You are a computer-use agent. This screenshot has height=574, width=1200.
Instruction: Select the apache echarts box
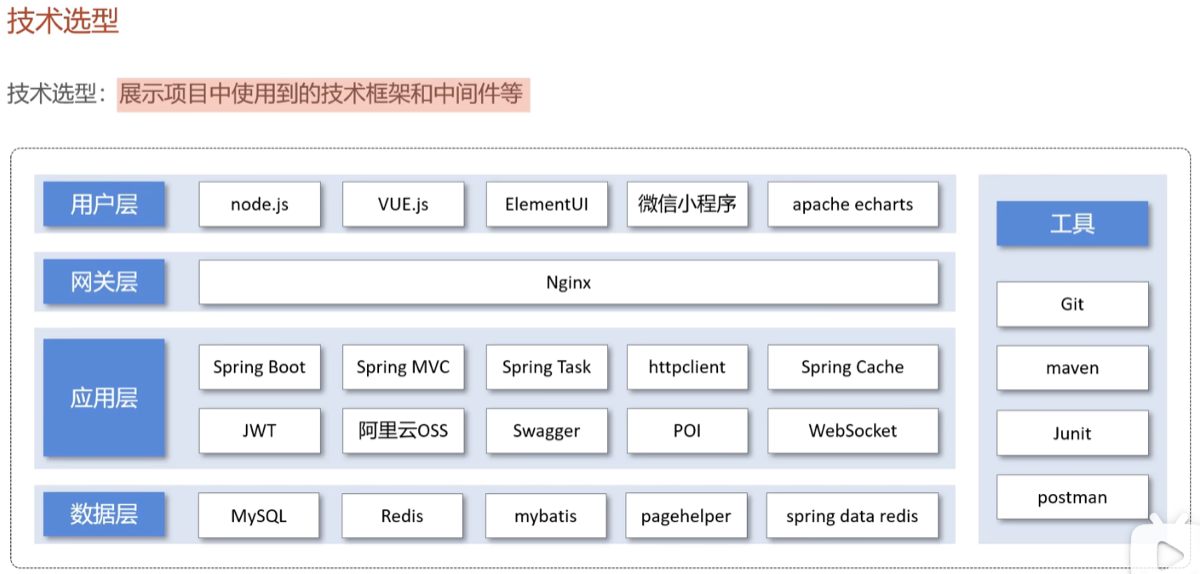pyautogui.click(x=853, y=204)
